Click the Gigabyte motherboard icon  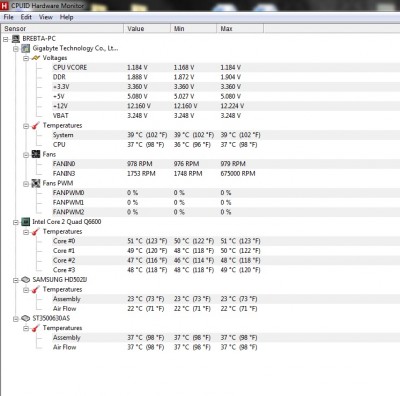coord(26,49)
